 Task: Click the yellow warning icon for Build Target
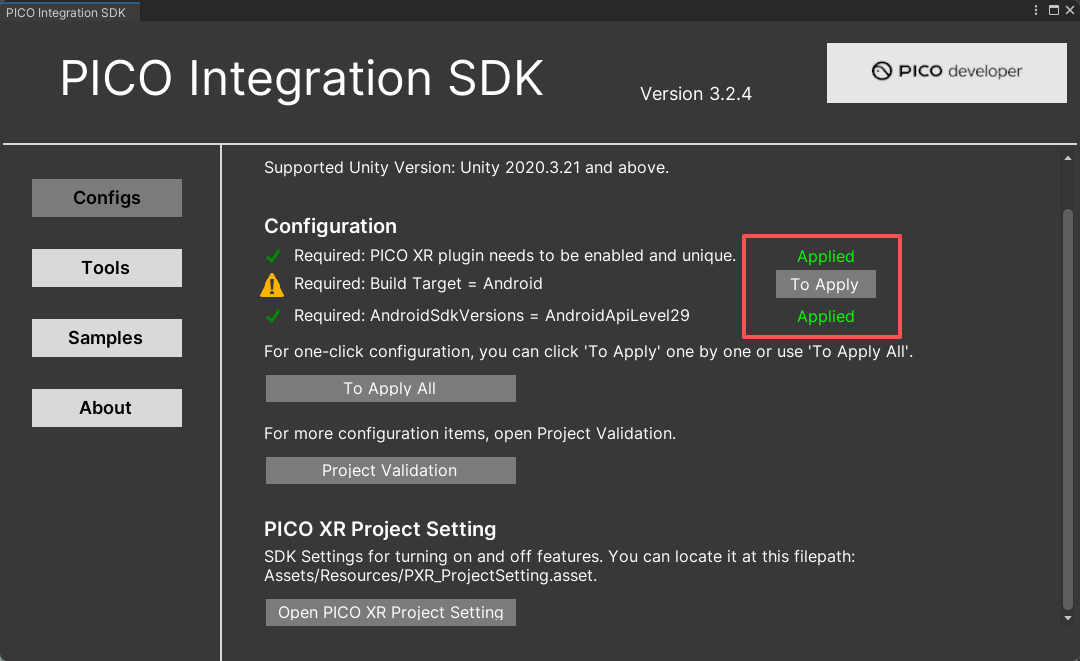271,285
